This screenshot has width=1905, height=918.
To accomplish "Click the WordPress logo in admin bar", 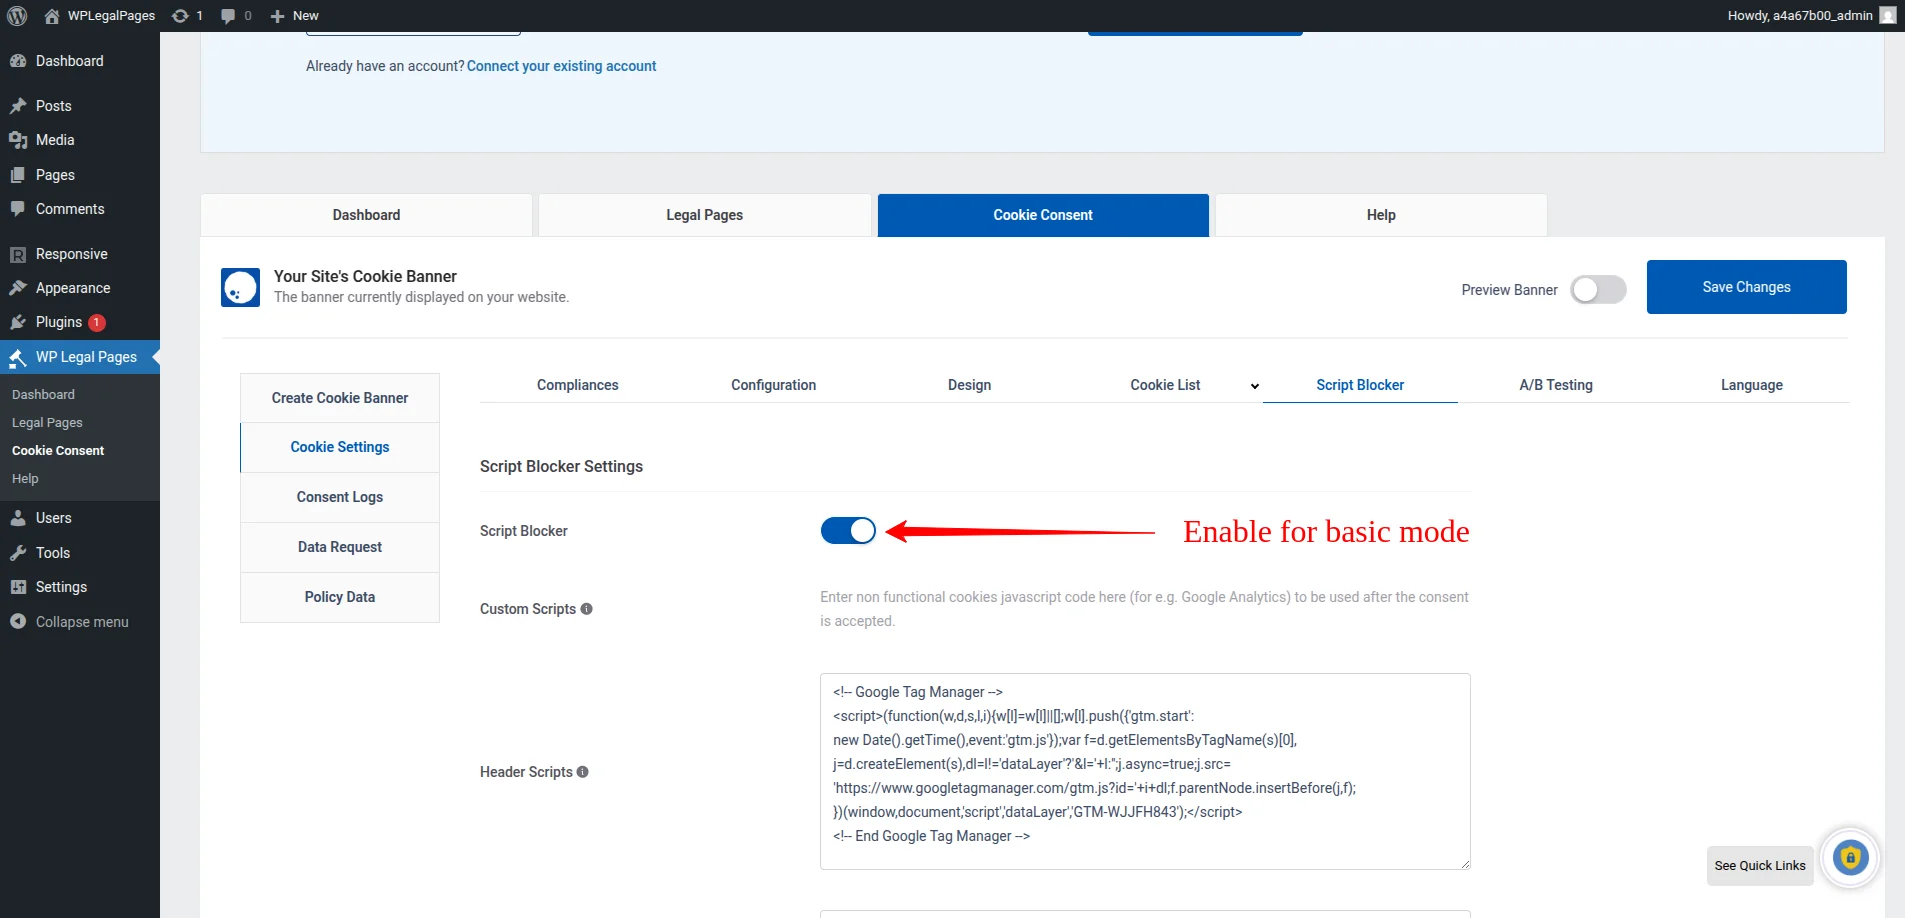I will coord(16,15).
